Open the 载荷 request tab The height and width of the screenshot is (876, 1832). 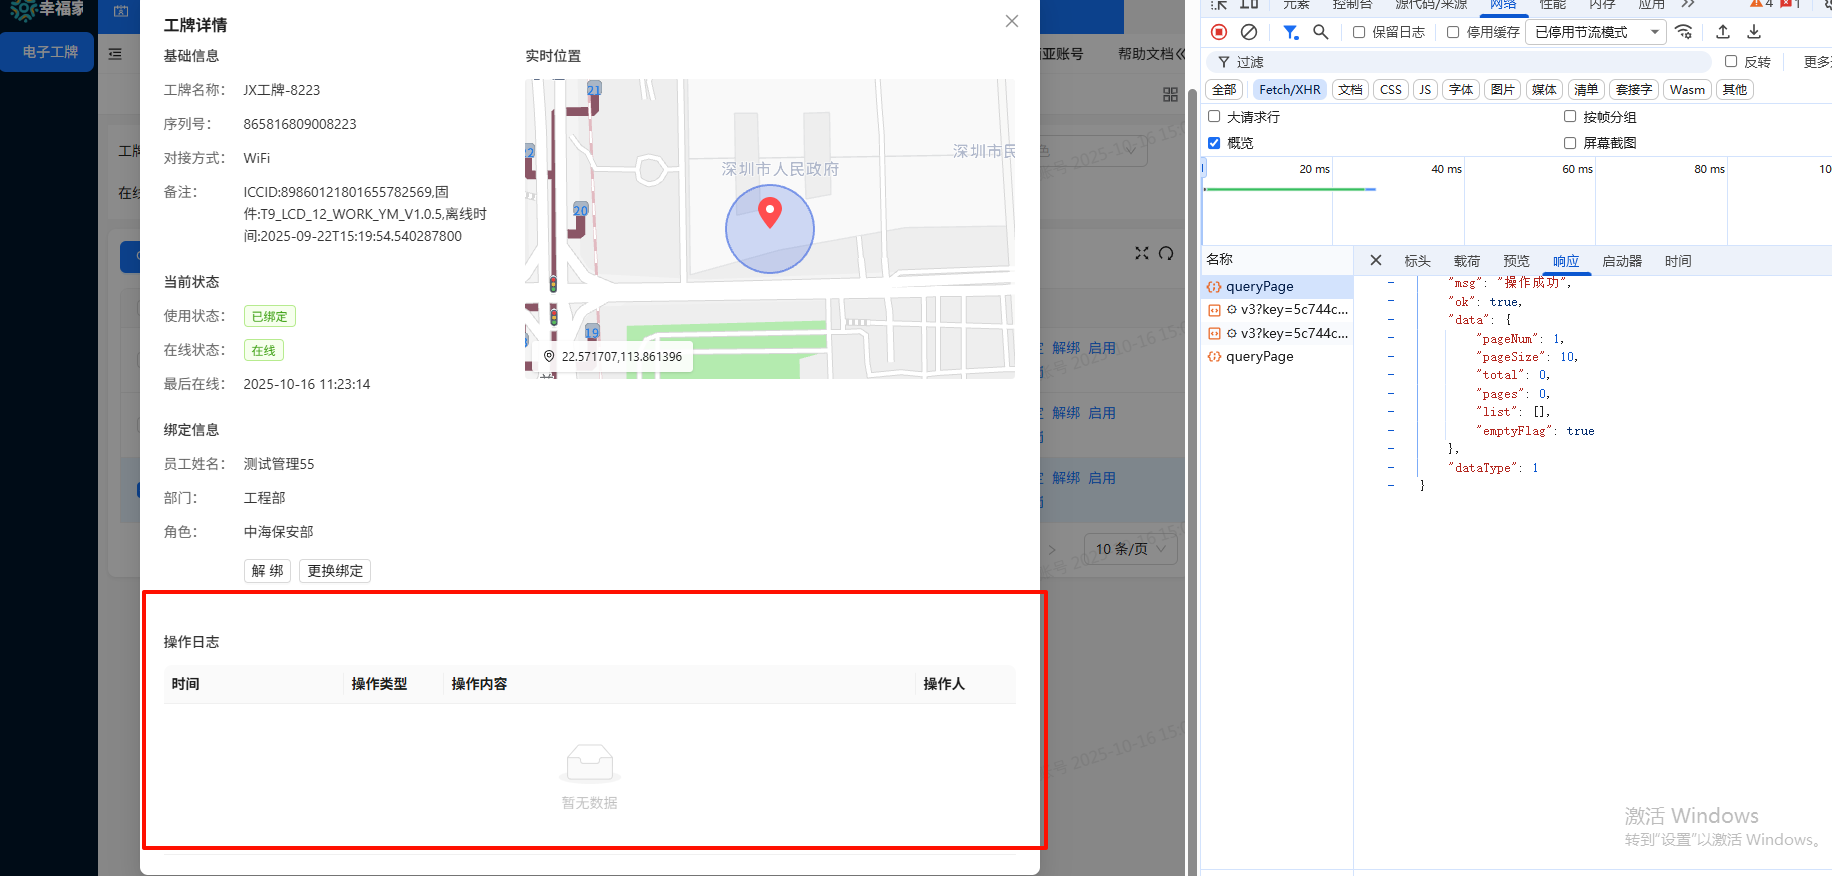pos(1467,261)
